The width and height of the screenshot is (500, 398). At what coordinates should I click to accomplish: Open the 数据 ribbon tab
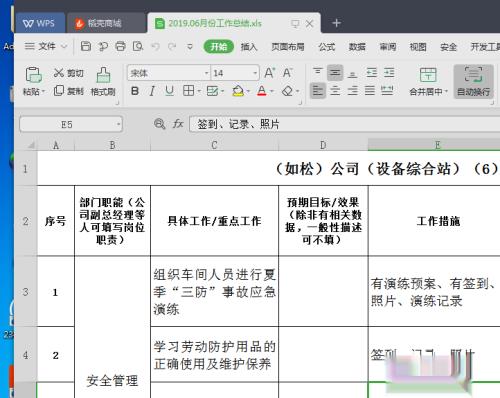click(x=357, y=47)
